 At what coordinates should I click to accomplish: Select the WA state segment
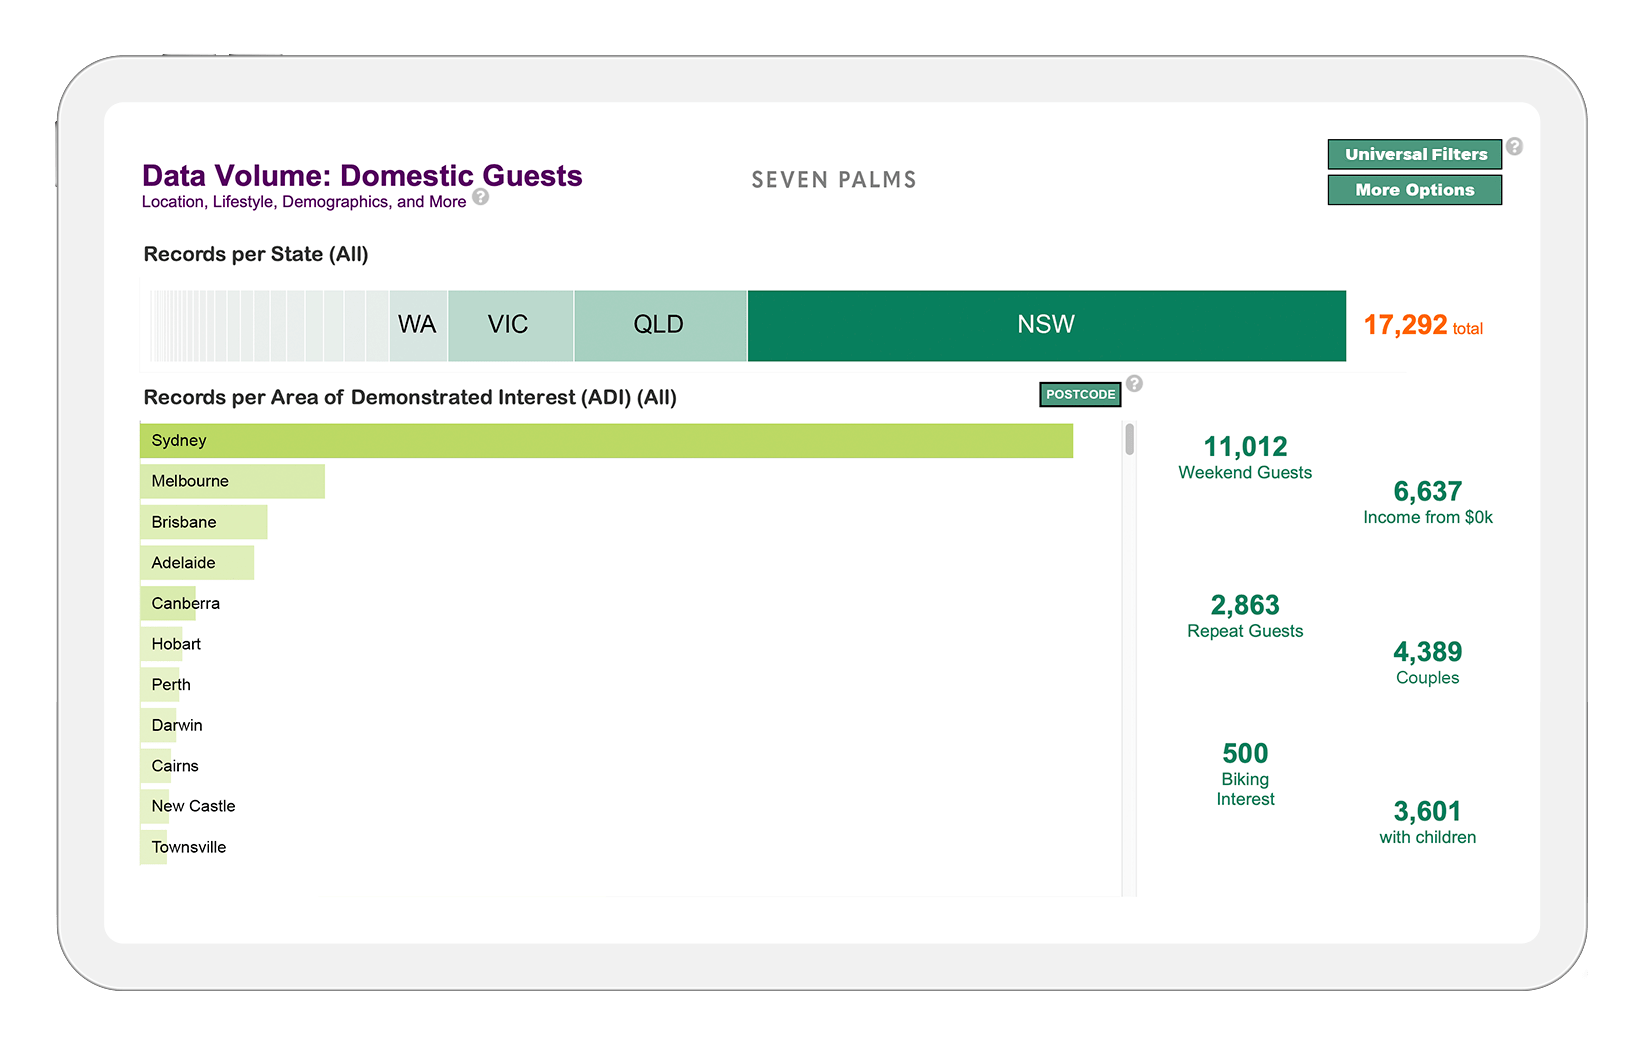[418, 325]
